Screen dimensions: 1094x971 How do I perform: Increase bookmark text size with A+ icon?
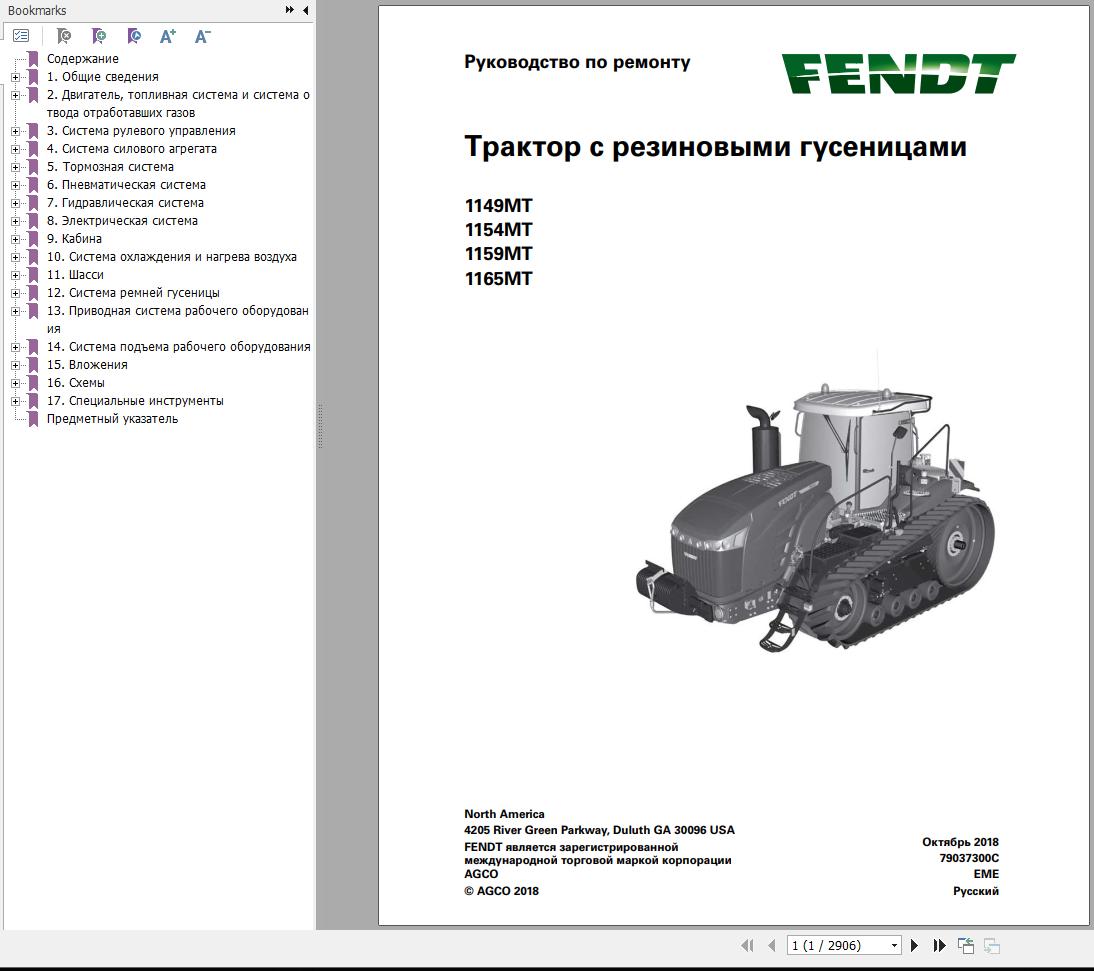[x=167, y=36]
